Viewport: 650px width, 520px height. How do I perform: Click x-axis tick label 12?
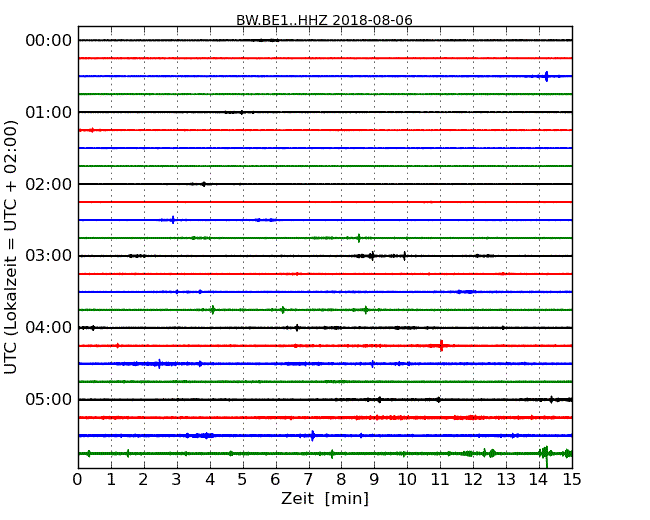tap(473, 480)
